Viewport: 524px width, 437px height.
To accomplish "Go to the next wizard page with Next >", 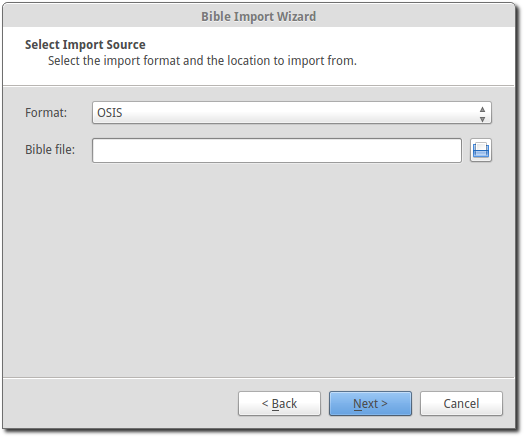I will click(x=370, y=404).
